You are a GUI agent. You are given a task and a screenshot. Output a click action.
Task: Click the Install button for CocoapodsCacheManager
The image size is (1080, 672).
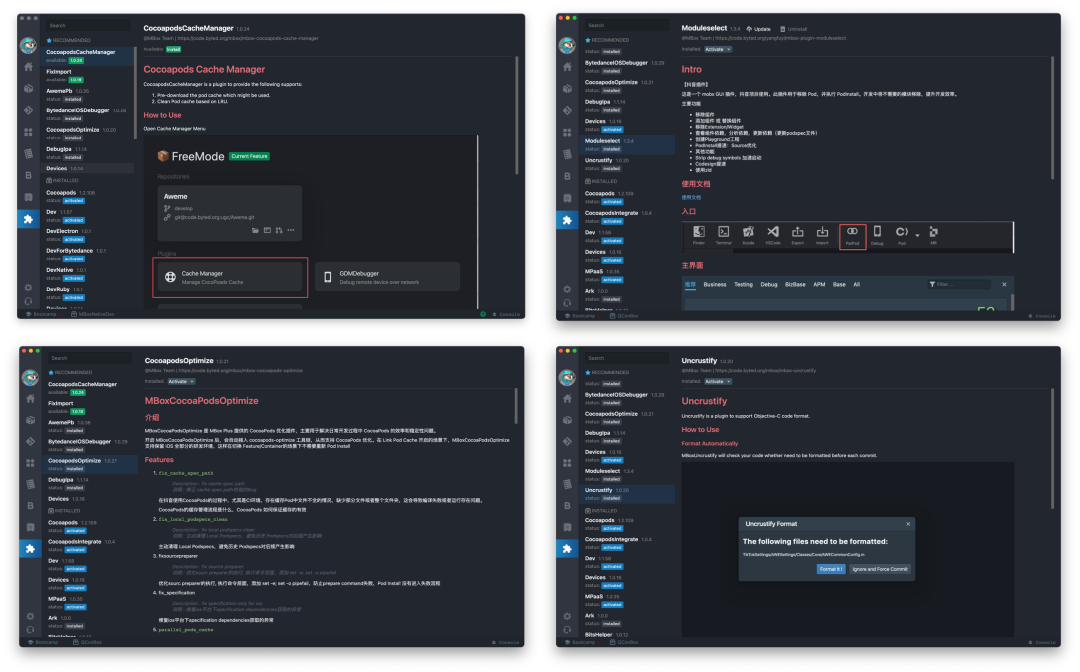173,50
